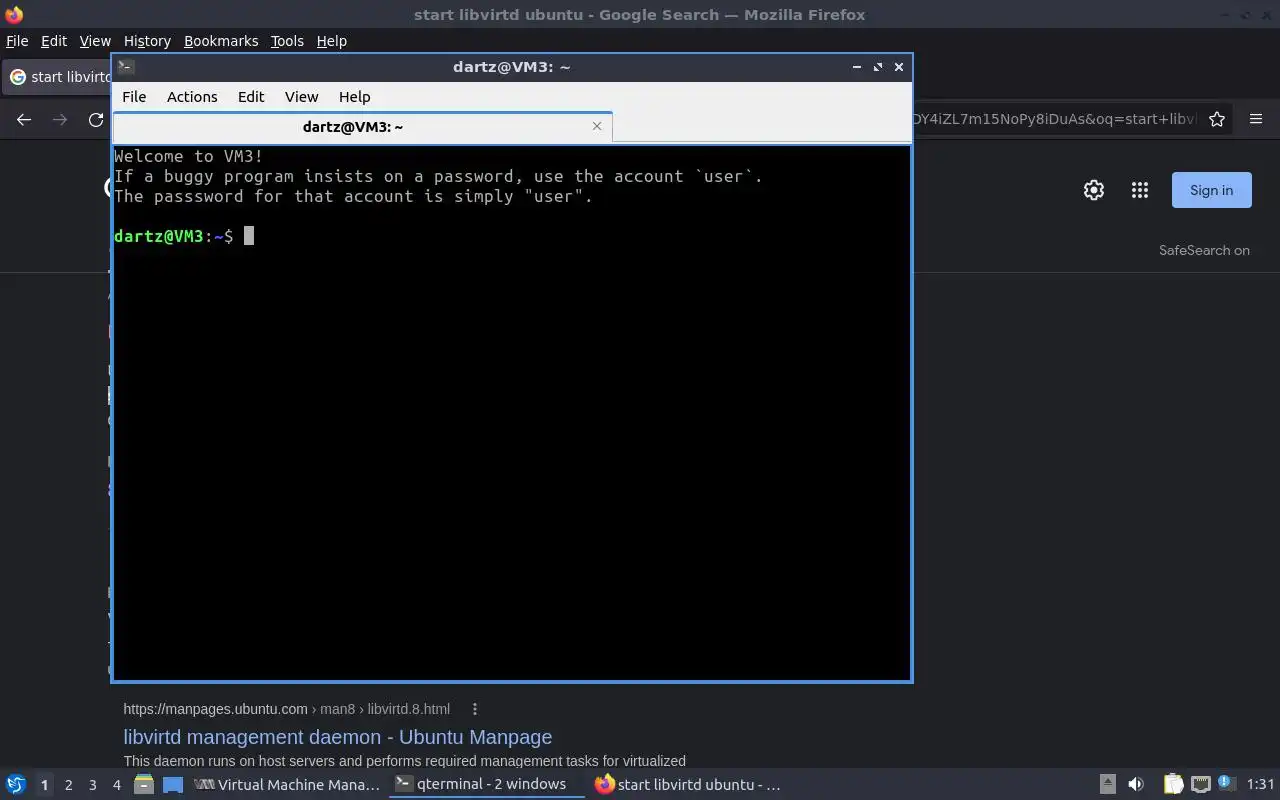Open qterminal's View menu
Screen dimensions: 1280x800
tap(301, 97)
